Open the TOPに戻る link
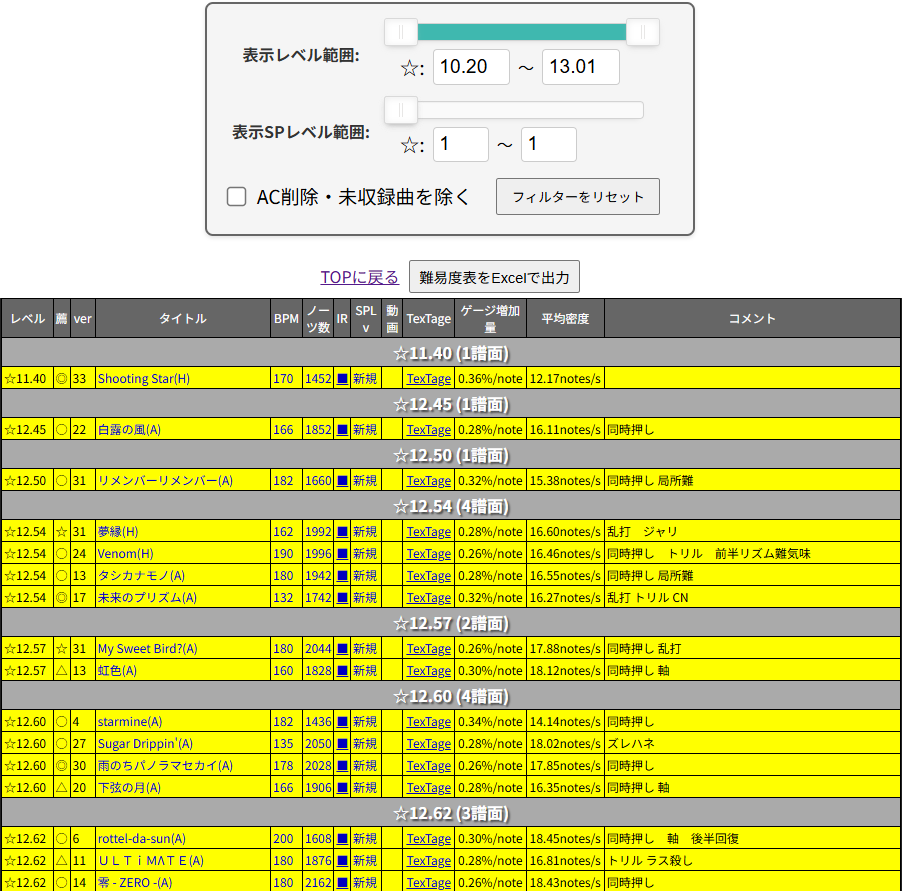The width and height of the screenshot is (902, 891). click(359, 277)
